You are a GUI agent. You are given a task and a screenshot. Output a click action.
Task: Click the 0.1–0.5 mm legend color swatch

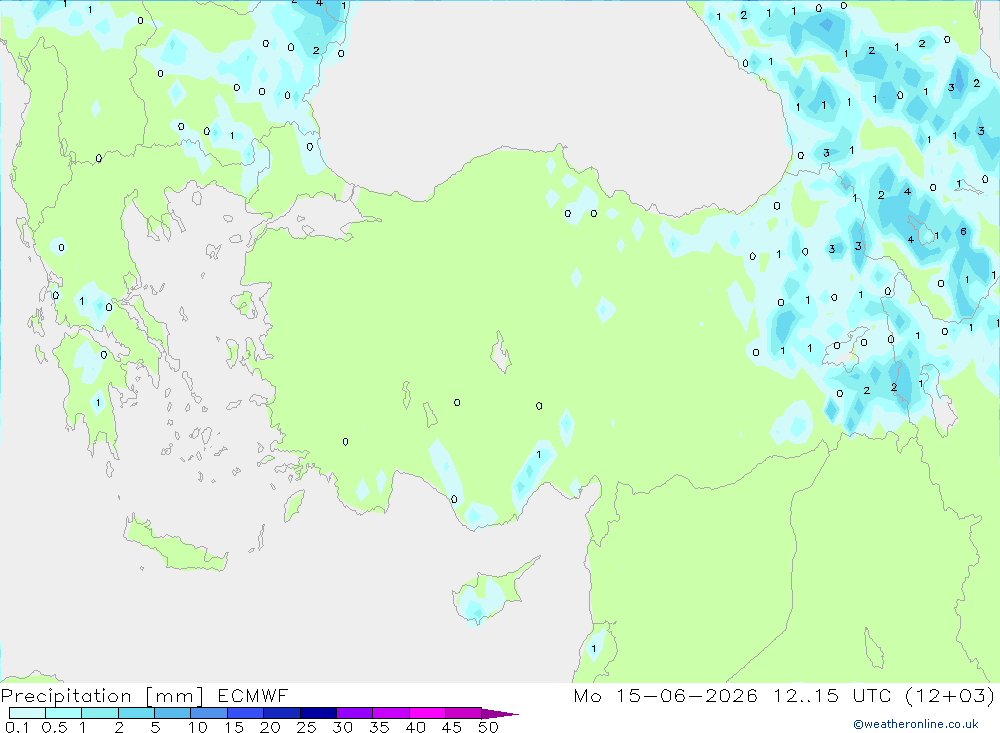tap(27, 713)
